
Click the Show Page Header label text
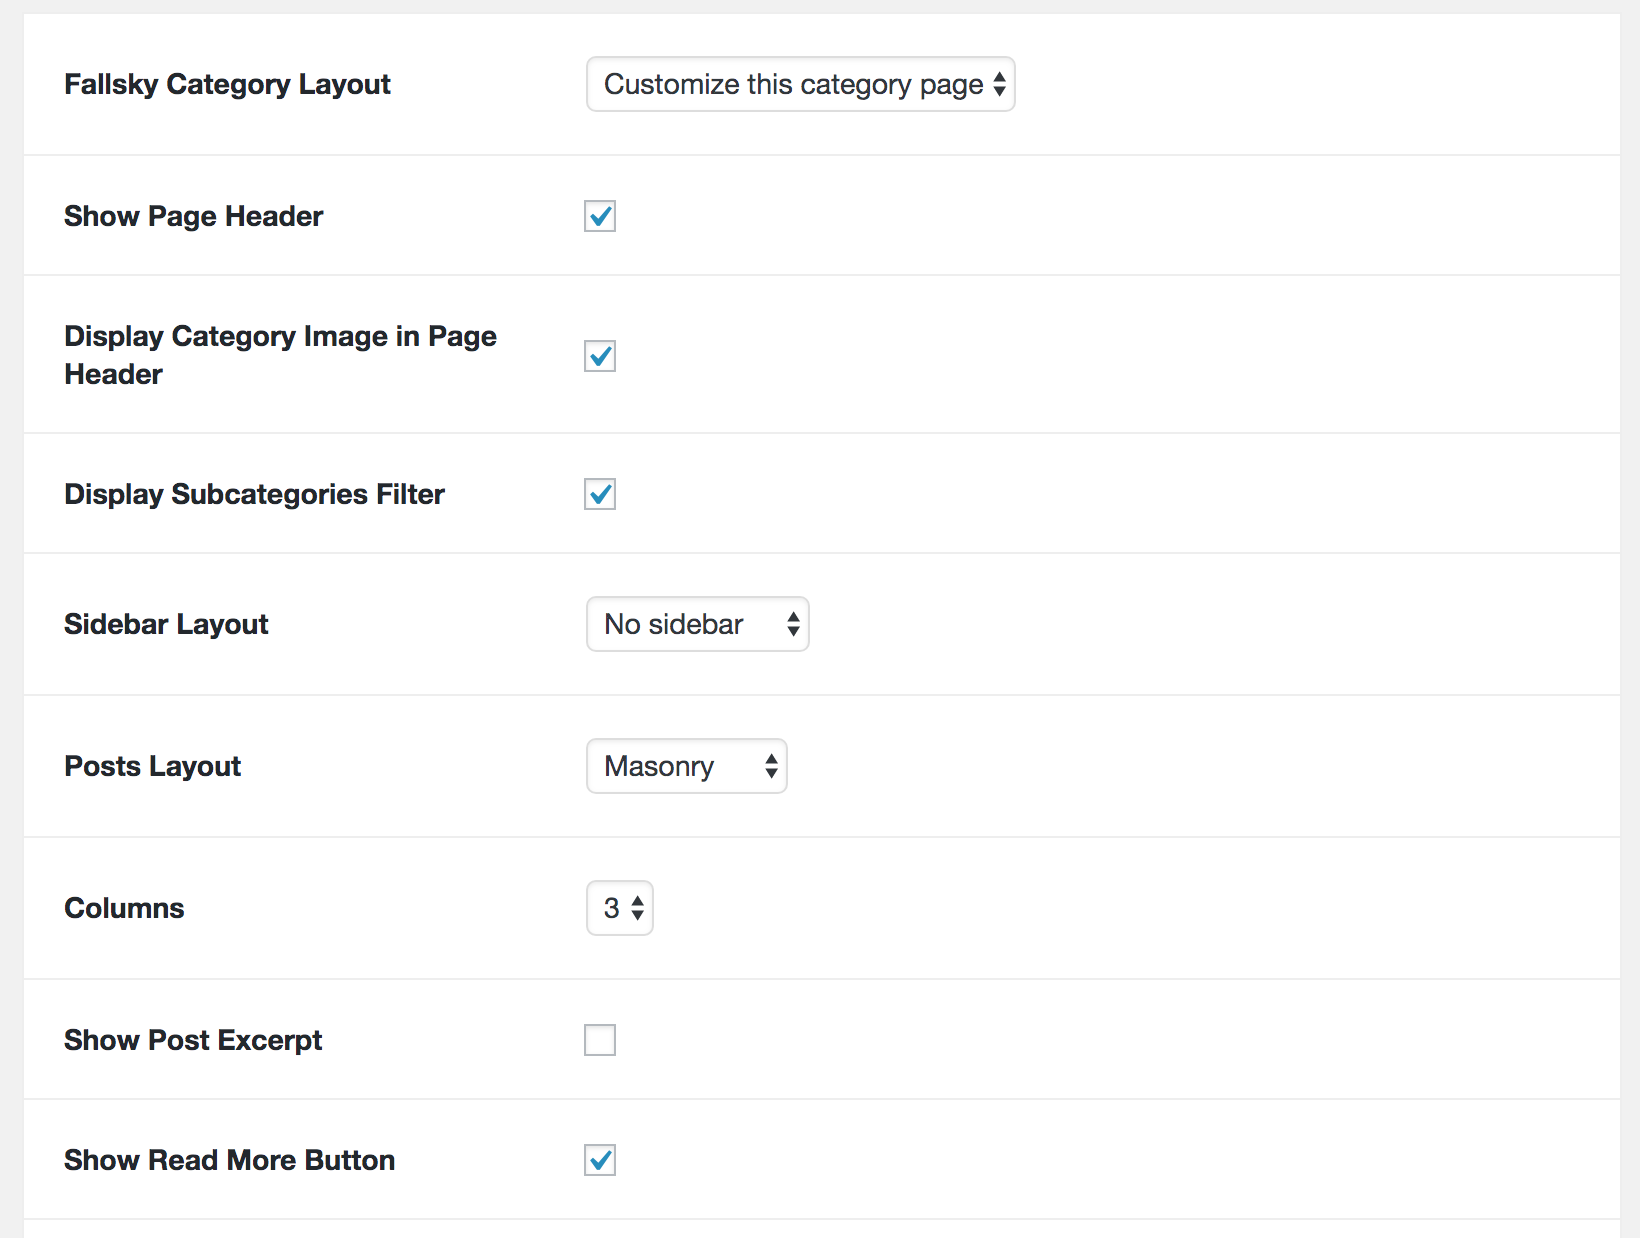pyautogui.click(x=193, y=216)
